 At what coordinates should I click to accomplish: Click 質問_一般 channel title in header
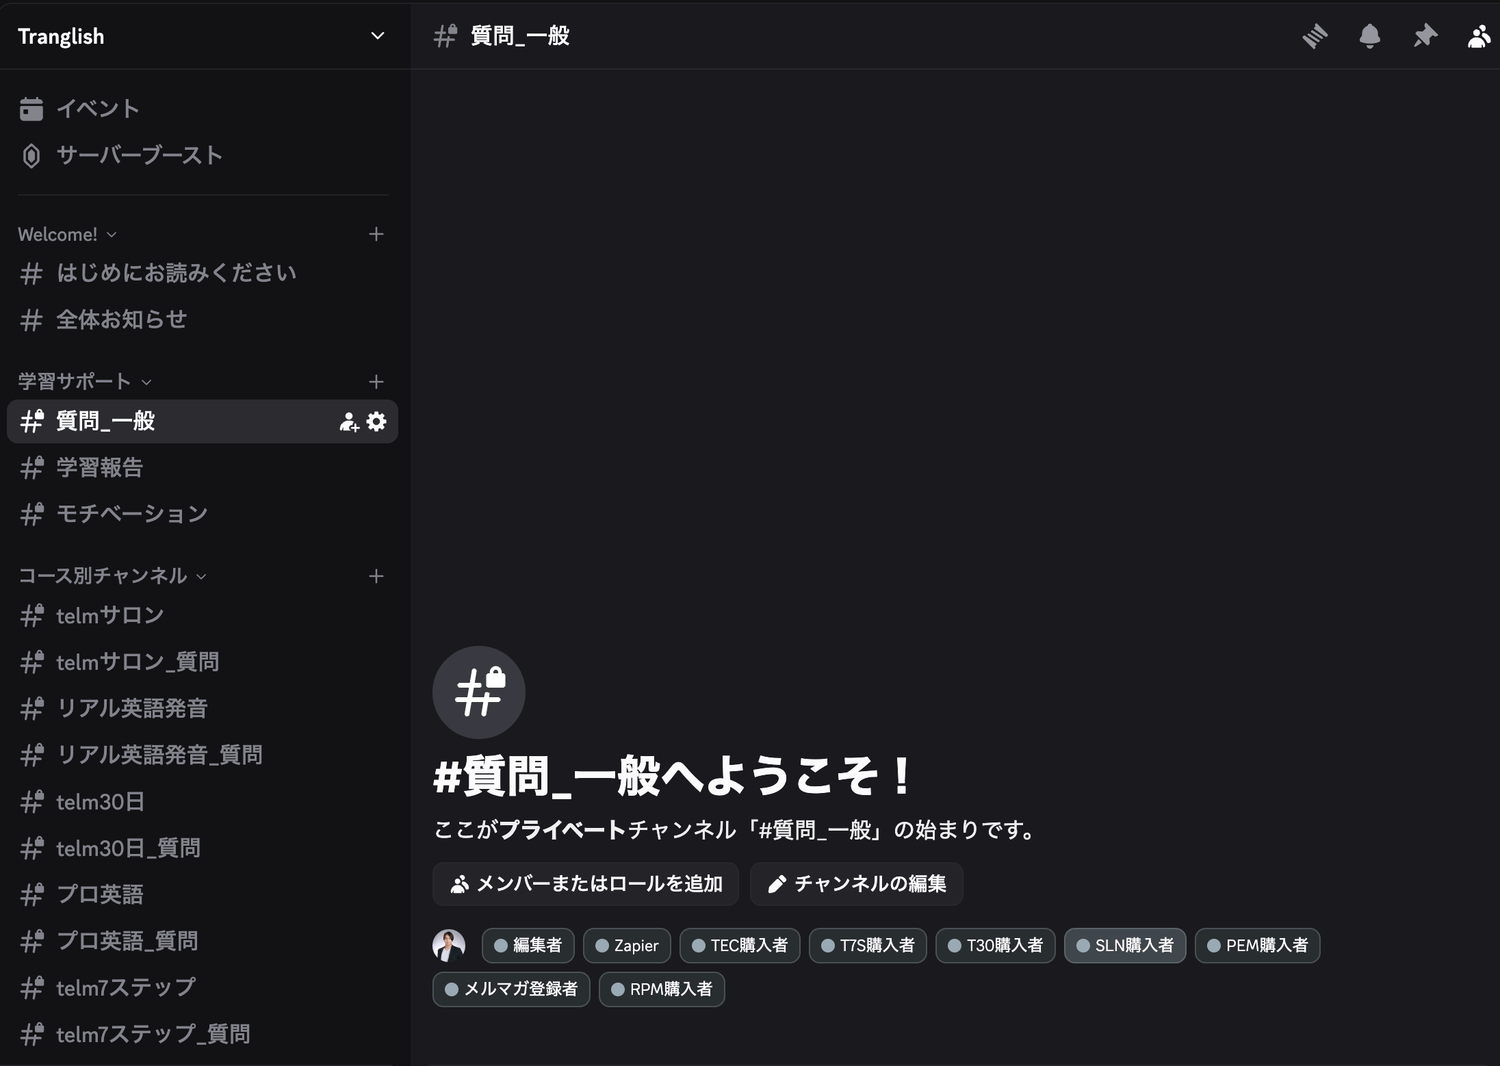520,36
